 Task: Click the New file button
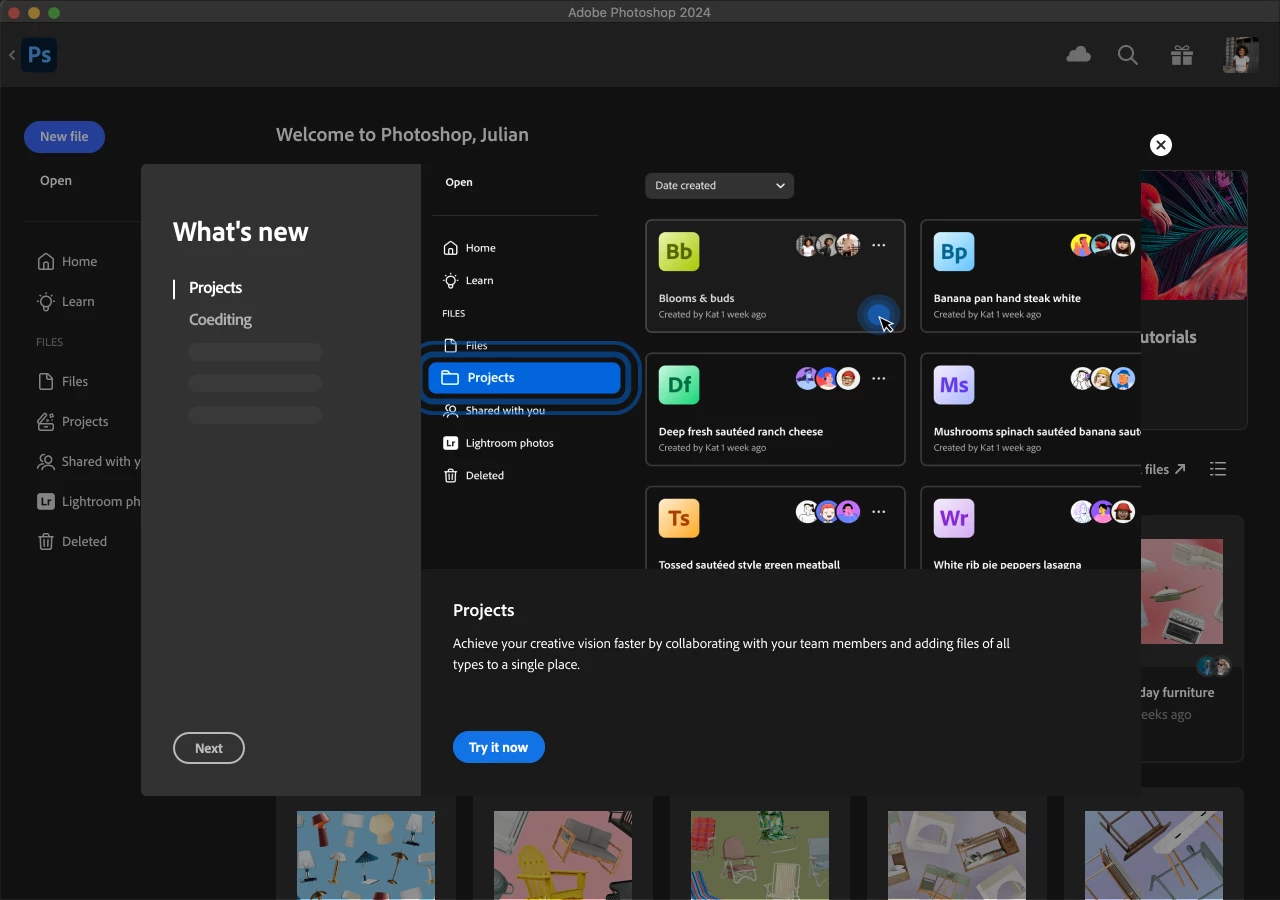64,136
